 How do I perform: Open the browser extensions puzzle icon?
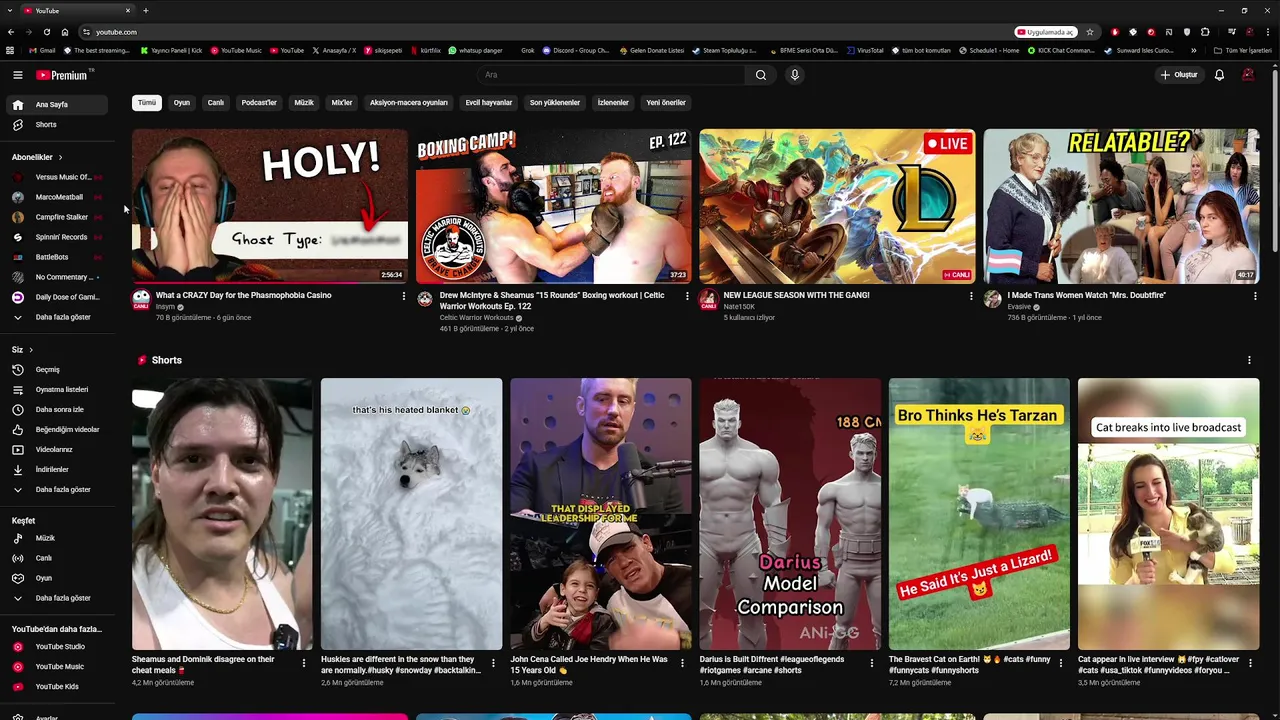1205,32
